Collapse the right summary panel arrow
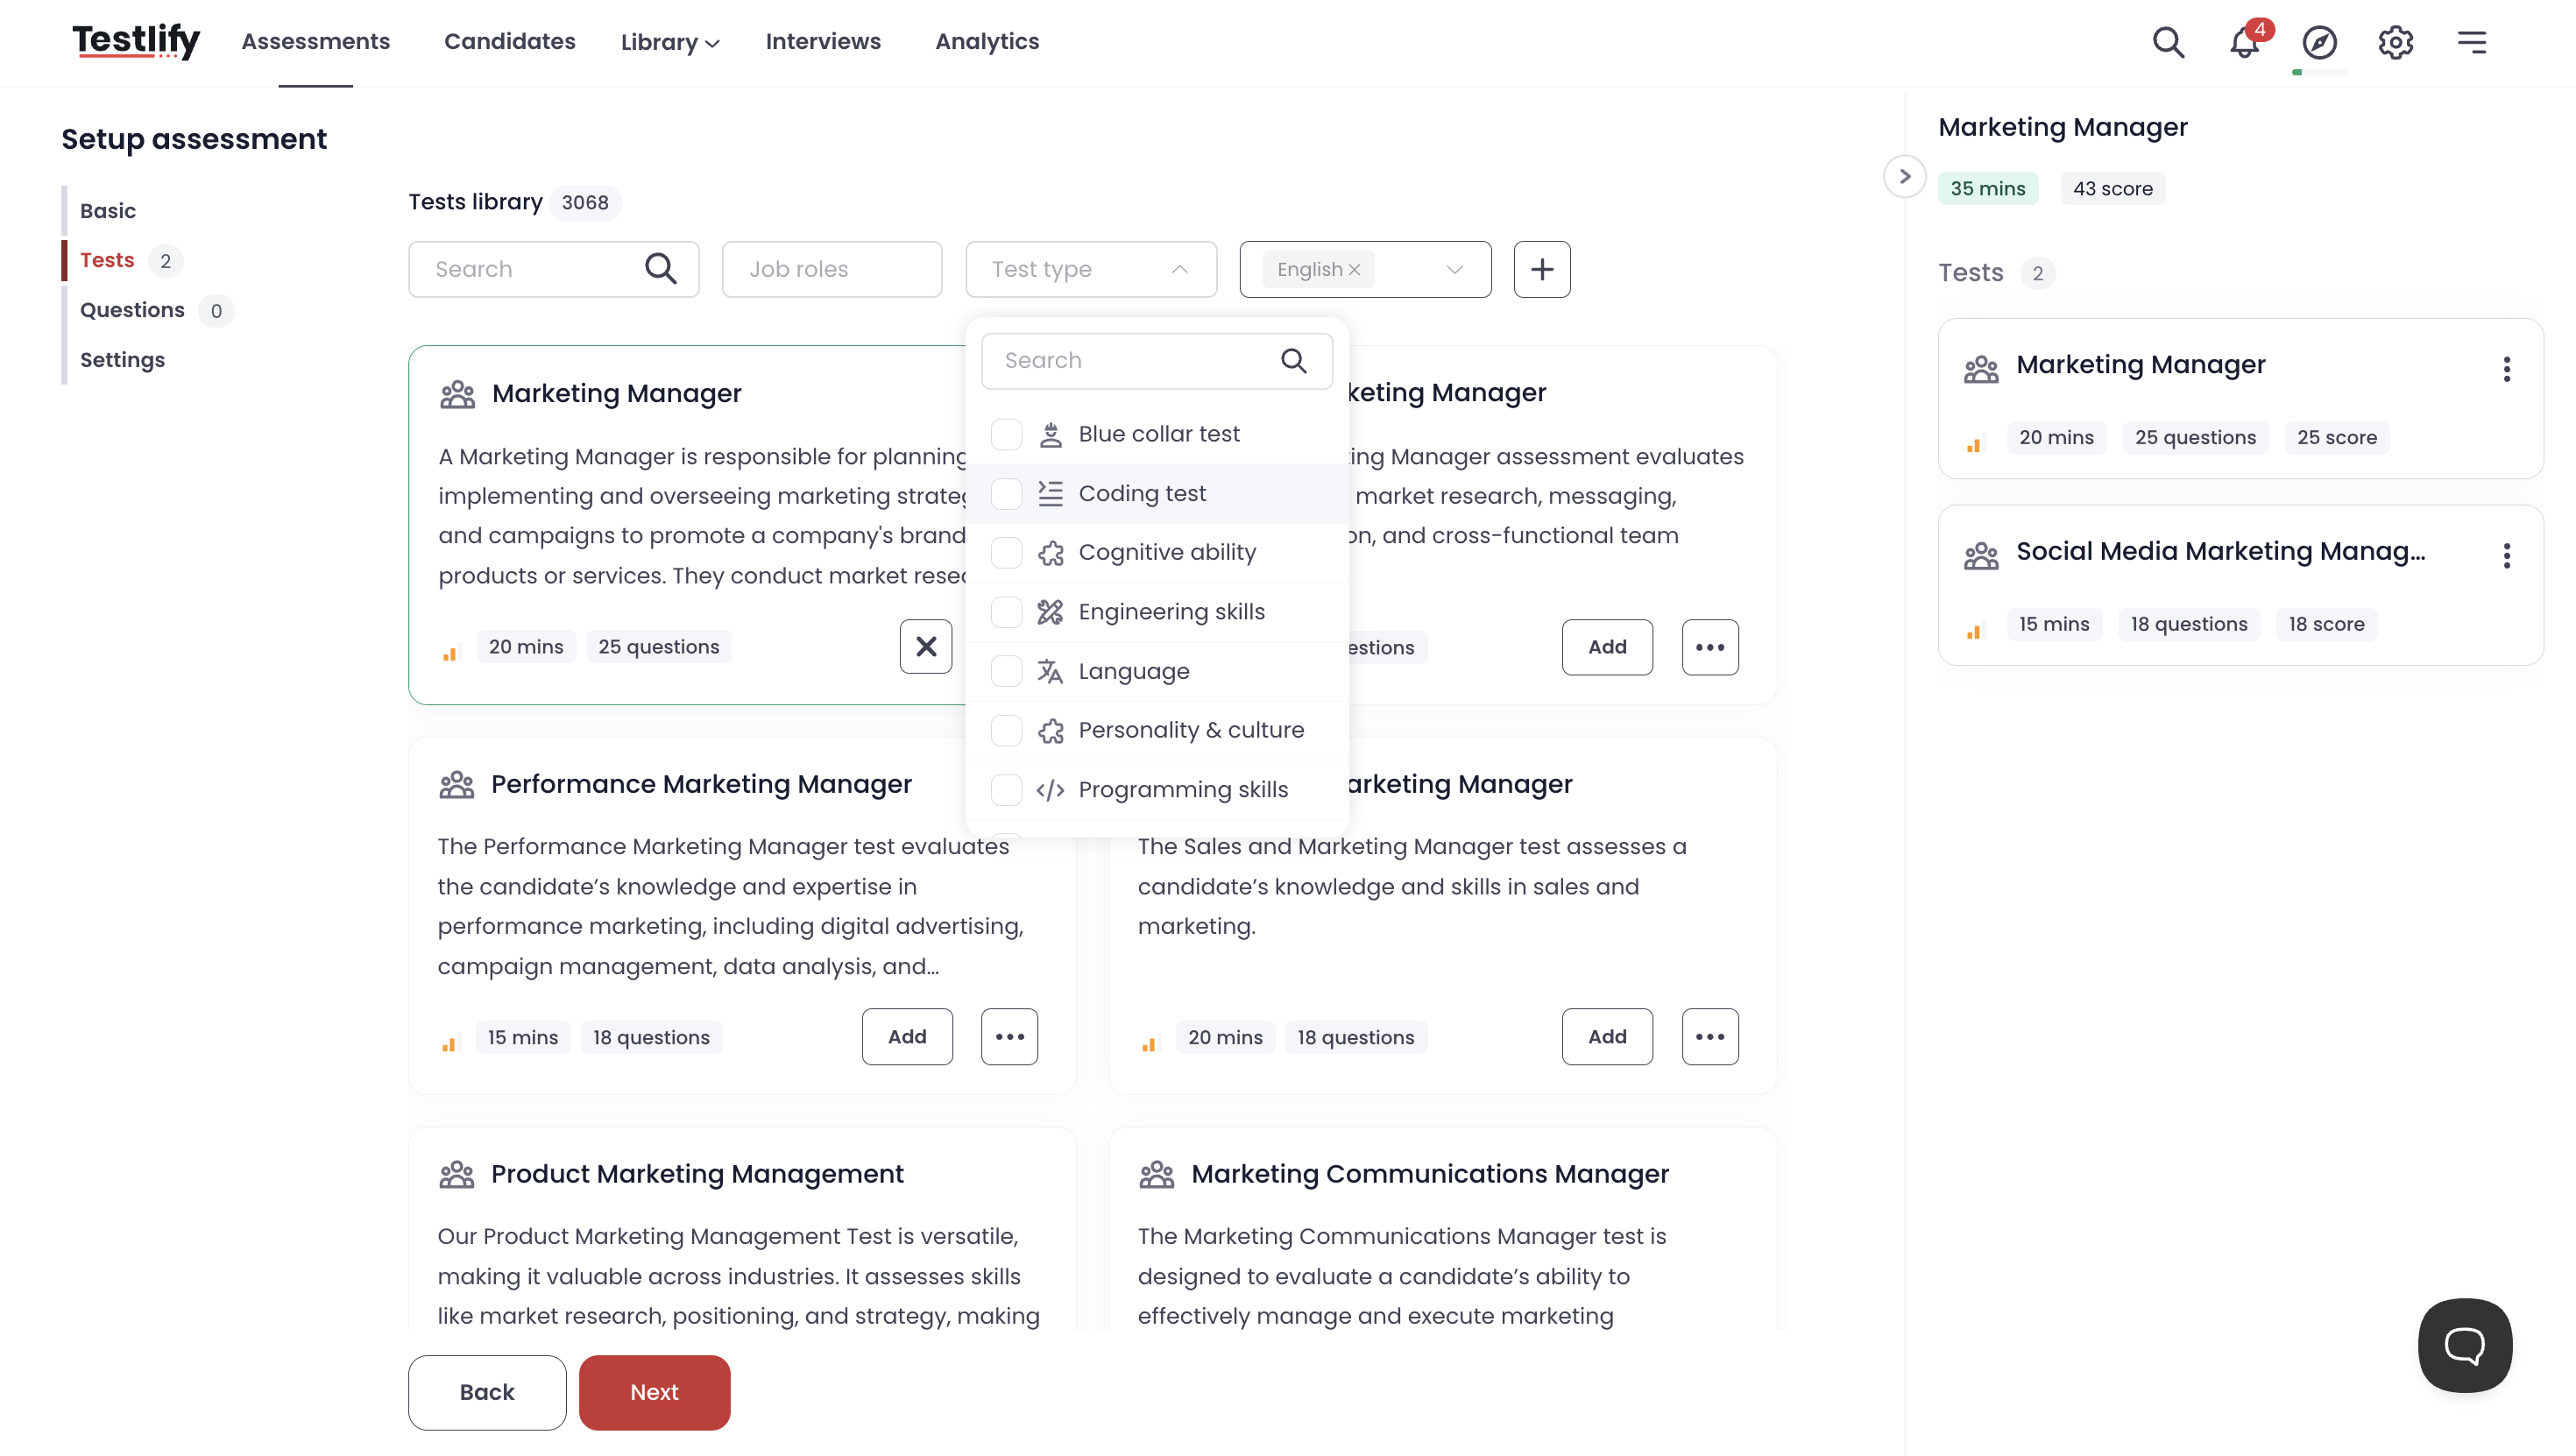 (x=1904, y=177)
